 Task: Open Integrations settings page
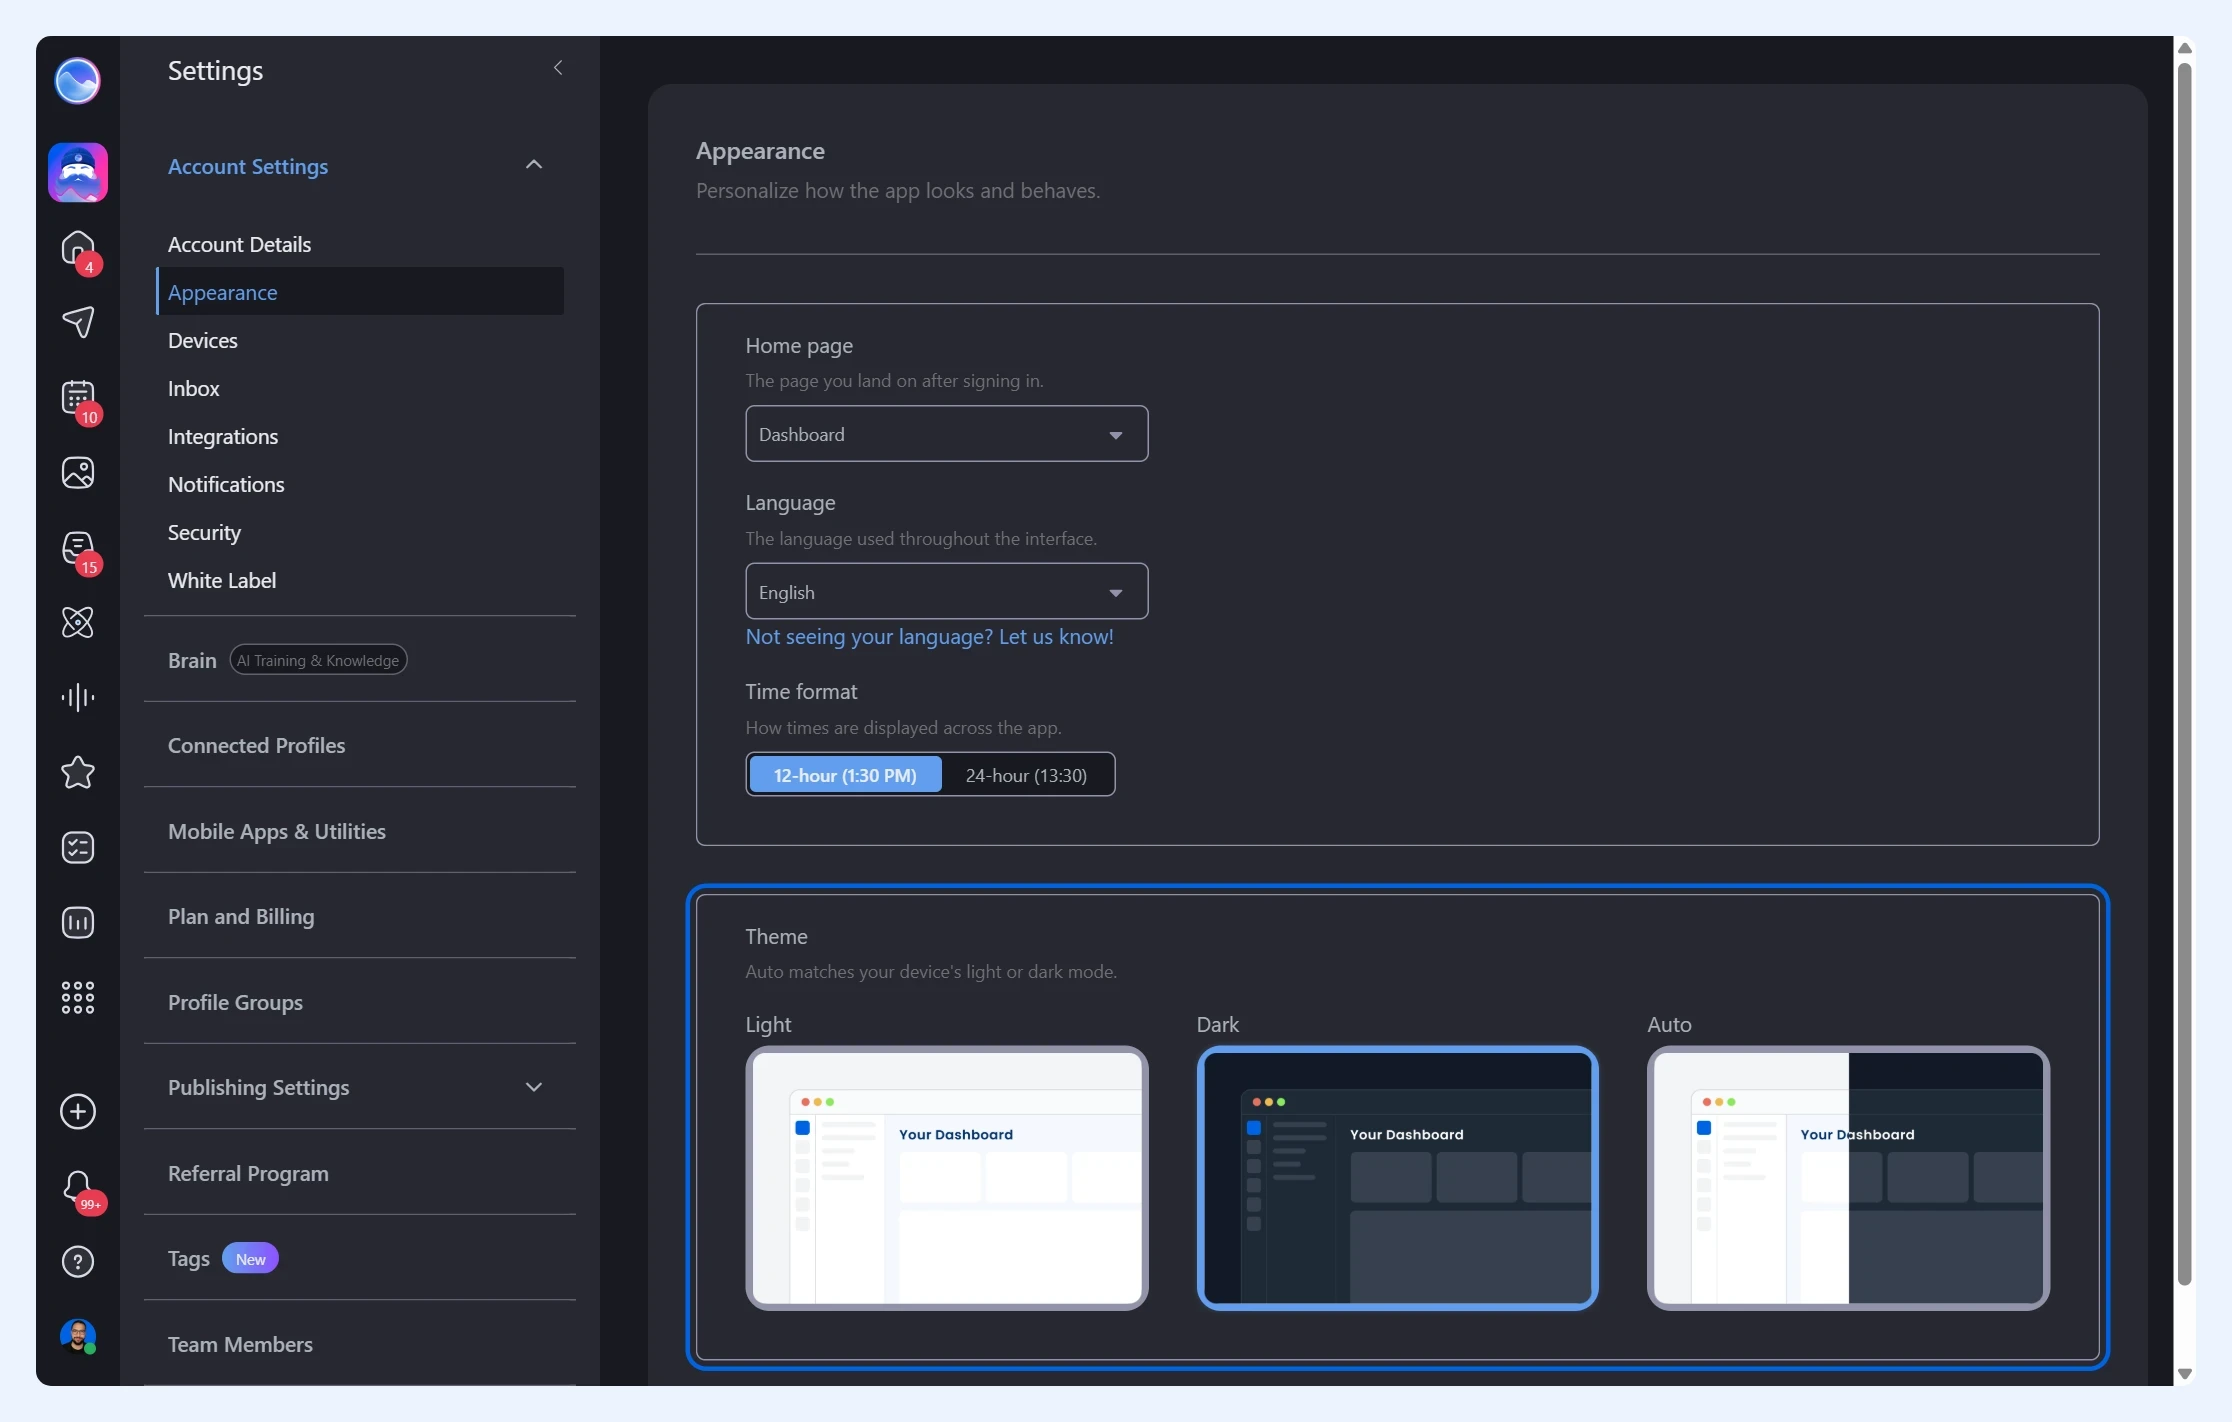pos(223,436)
